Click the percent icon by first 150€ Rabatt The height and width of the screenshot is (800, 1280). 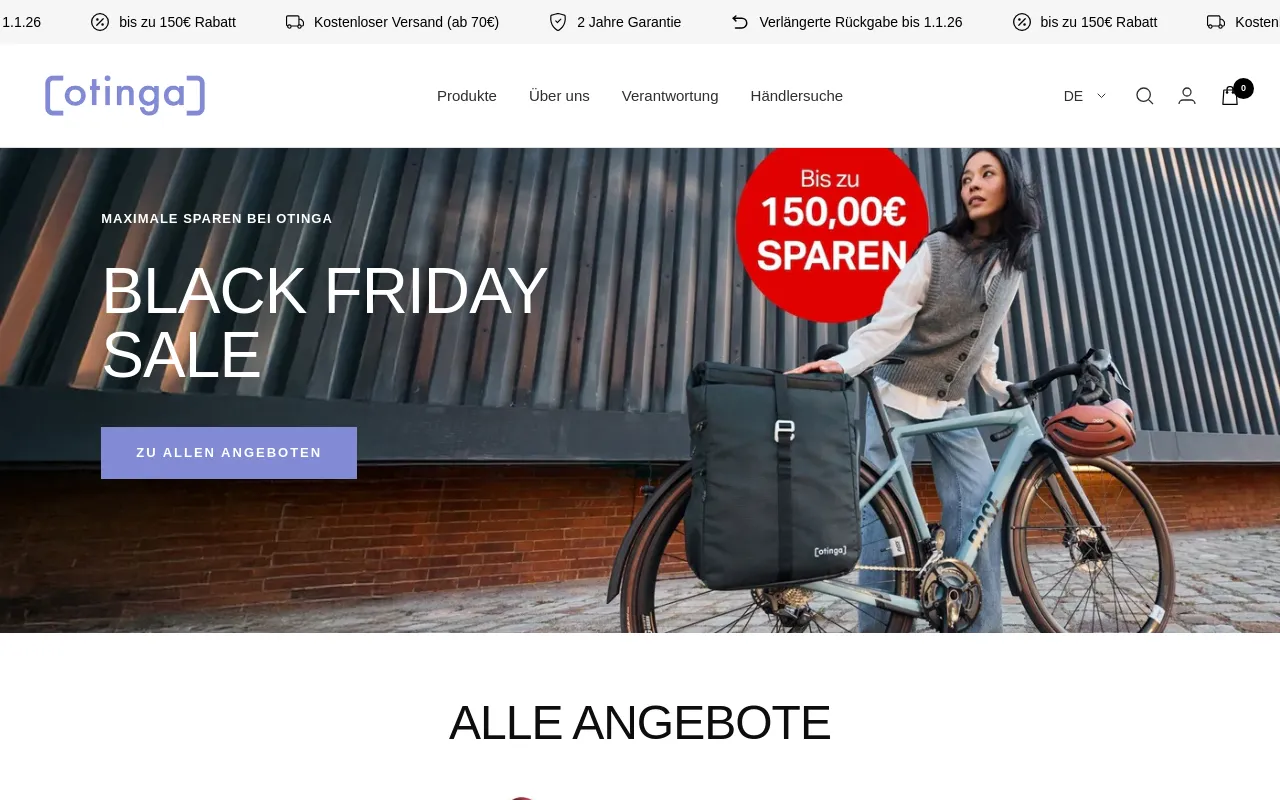coord(100,22)
